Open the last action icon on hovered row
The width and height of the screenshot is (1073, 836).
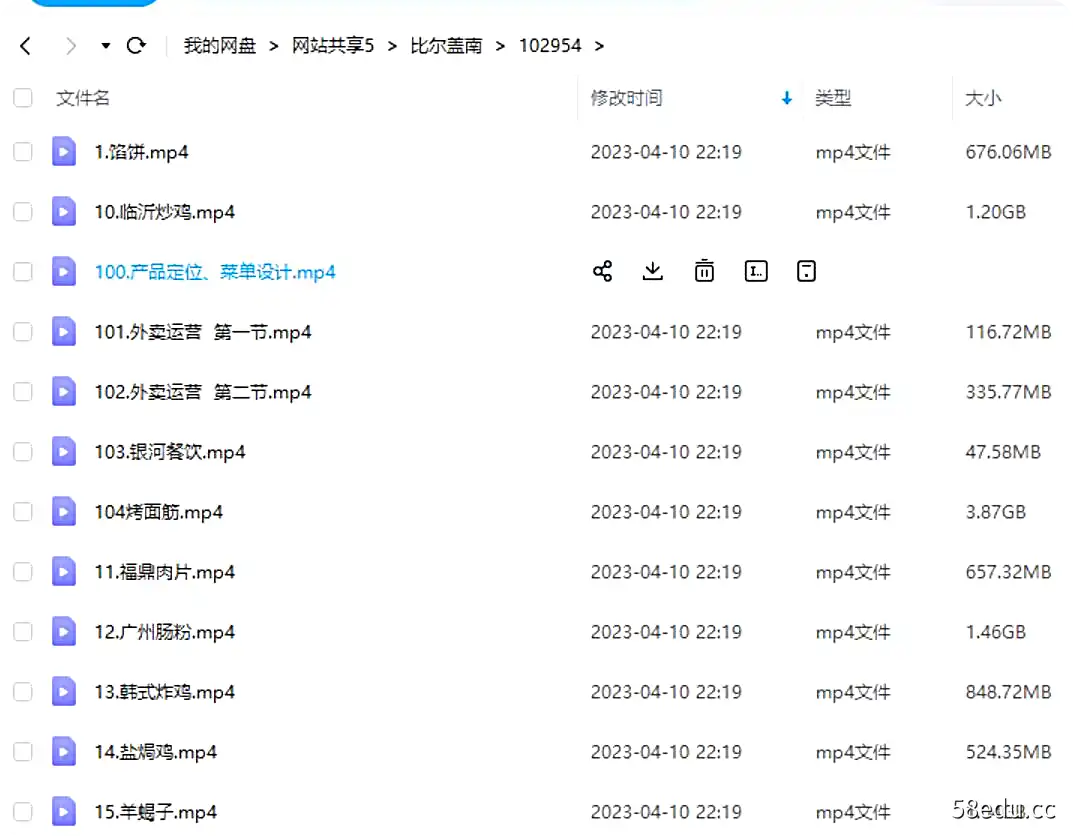(x=806, y=270)
